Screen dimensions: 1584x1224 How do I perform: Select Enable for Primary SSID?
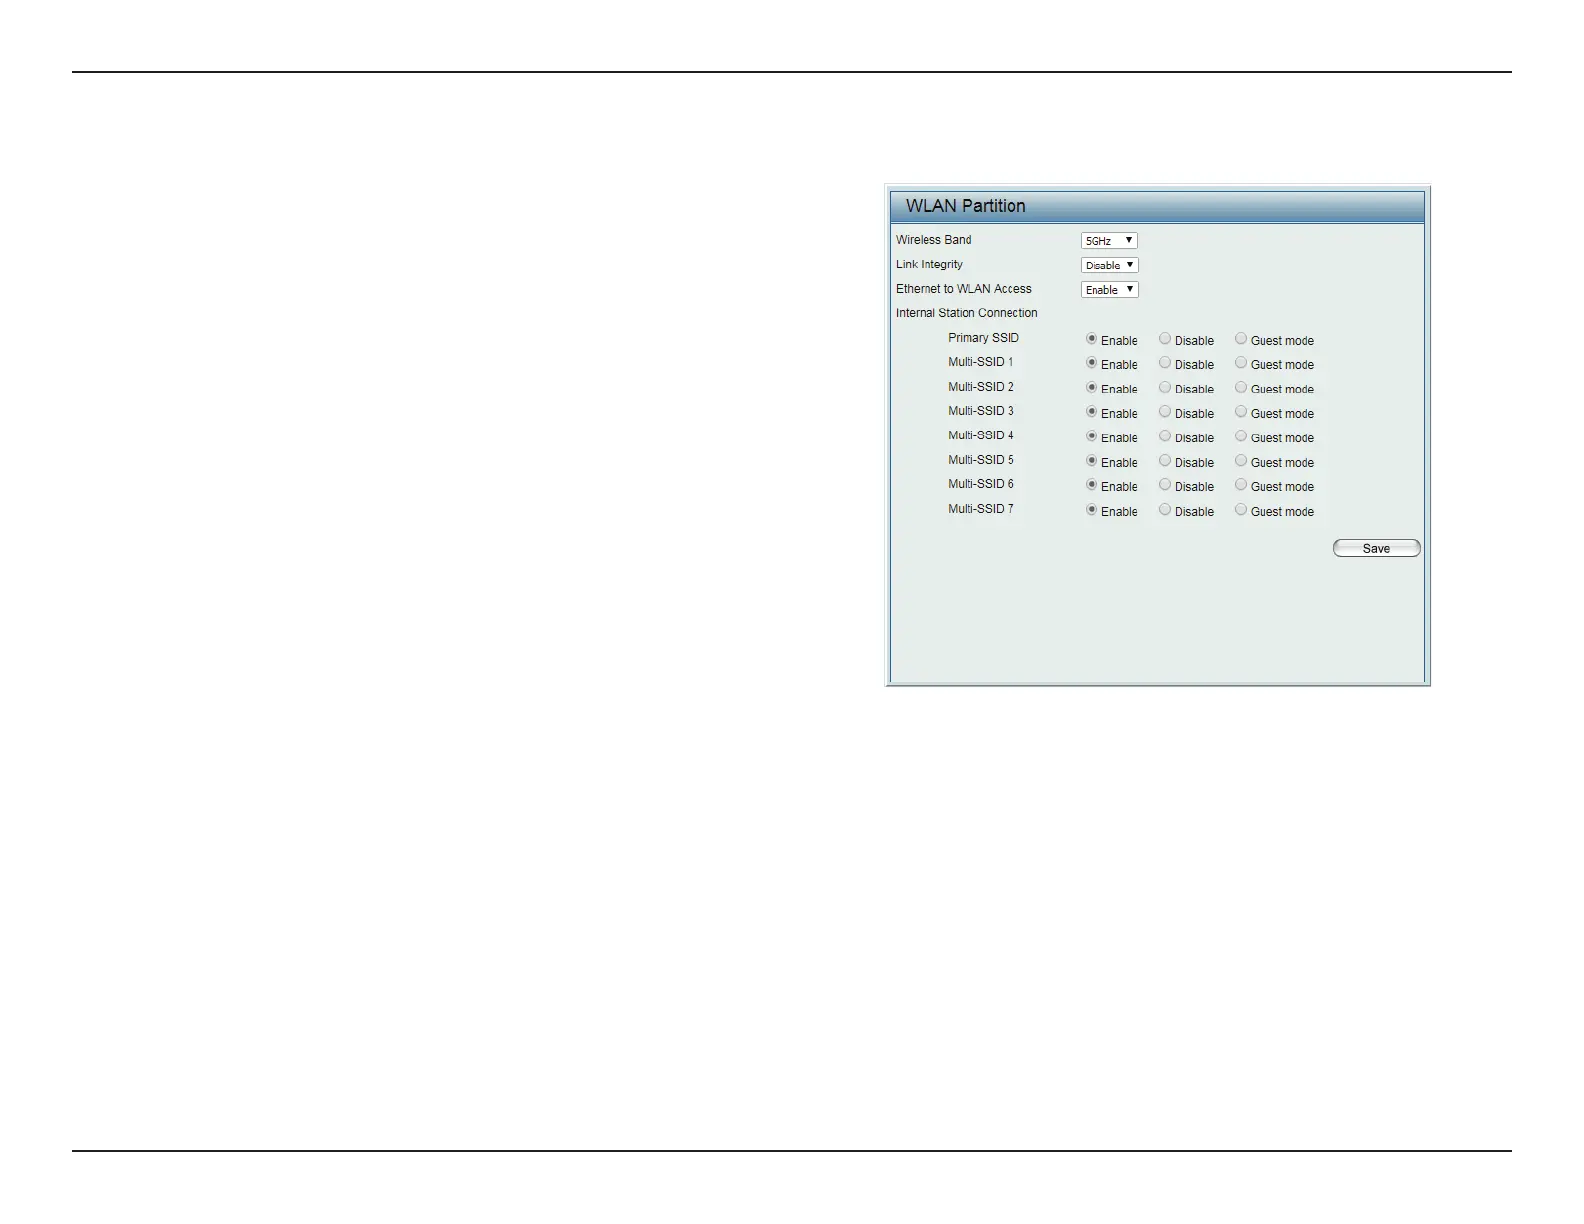(x=1092, y=339)
